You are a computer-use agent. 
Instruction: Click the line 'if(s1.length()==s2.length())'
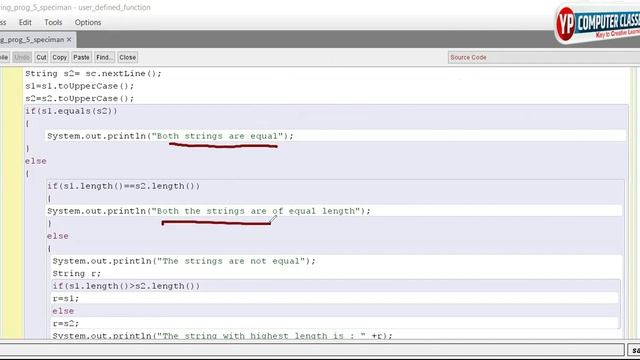coord(124,186)
